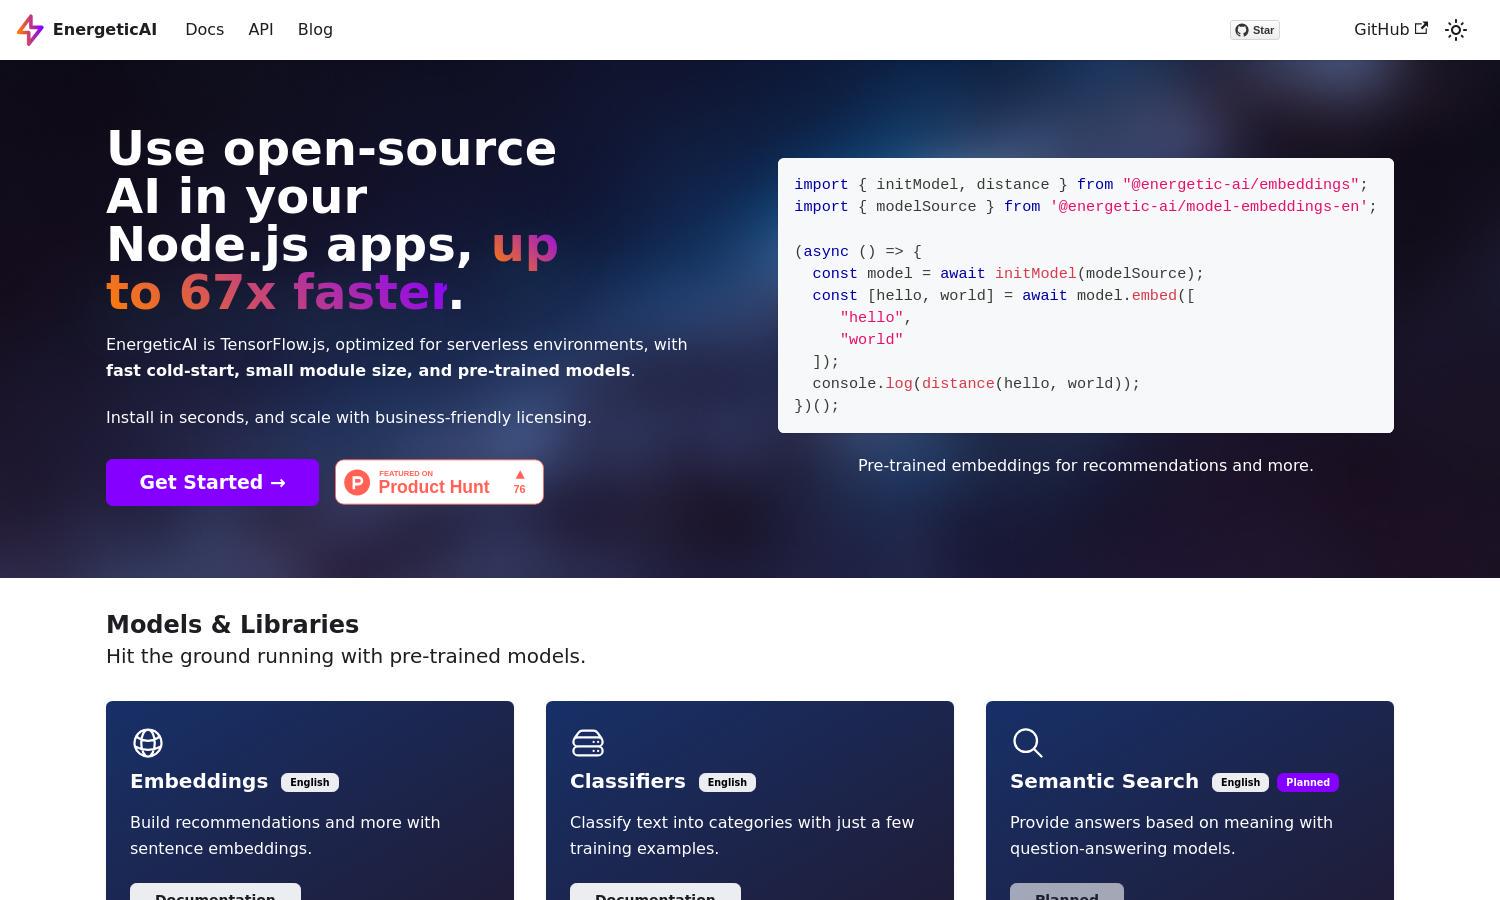Go to the API page
The width and height of the screenshot is (1500, 900).
tap(261, 30)
